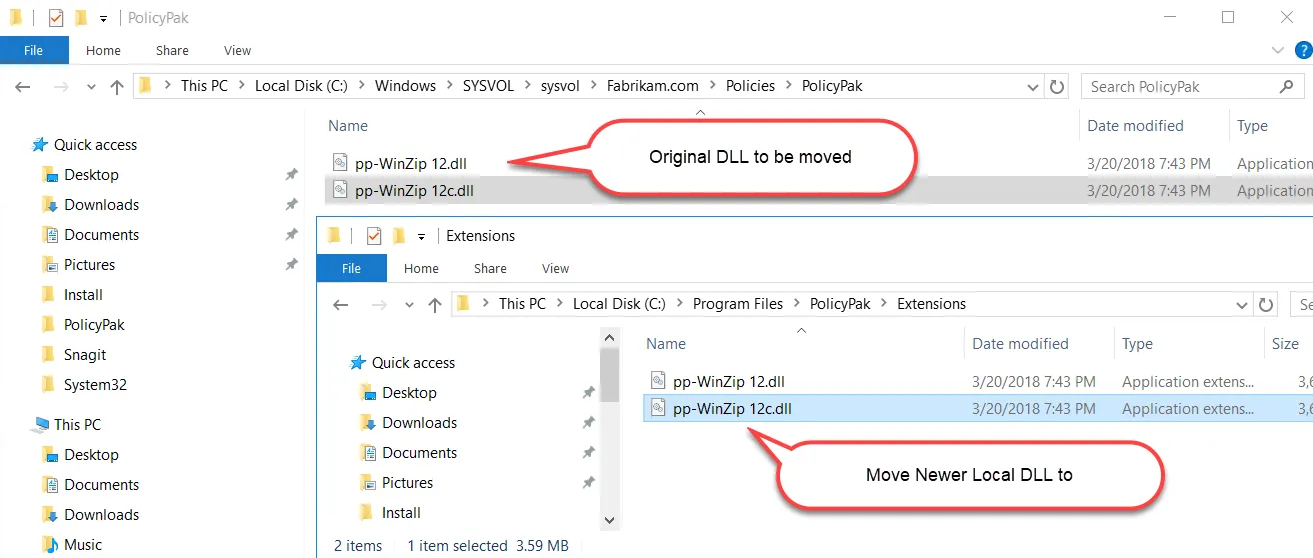Select SYSVOL breadcrumb in address bar
The width and height of the screenshot is (1313, 558).
tap(488, 86)
